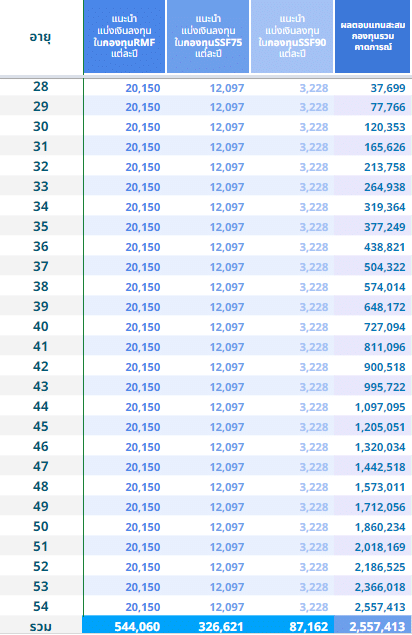Click accumulated return 504,322 cell

[384, 267]
